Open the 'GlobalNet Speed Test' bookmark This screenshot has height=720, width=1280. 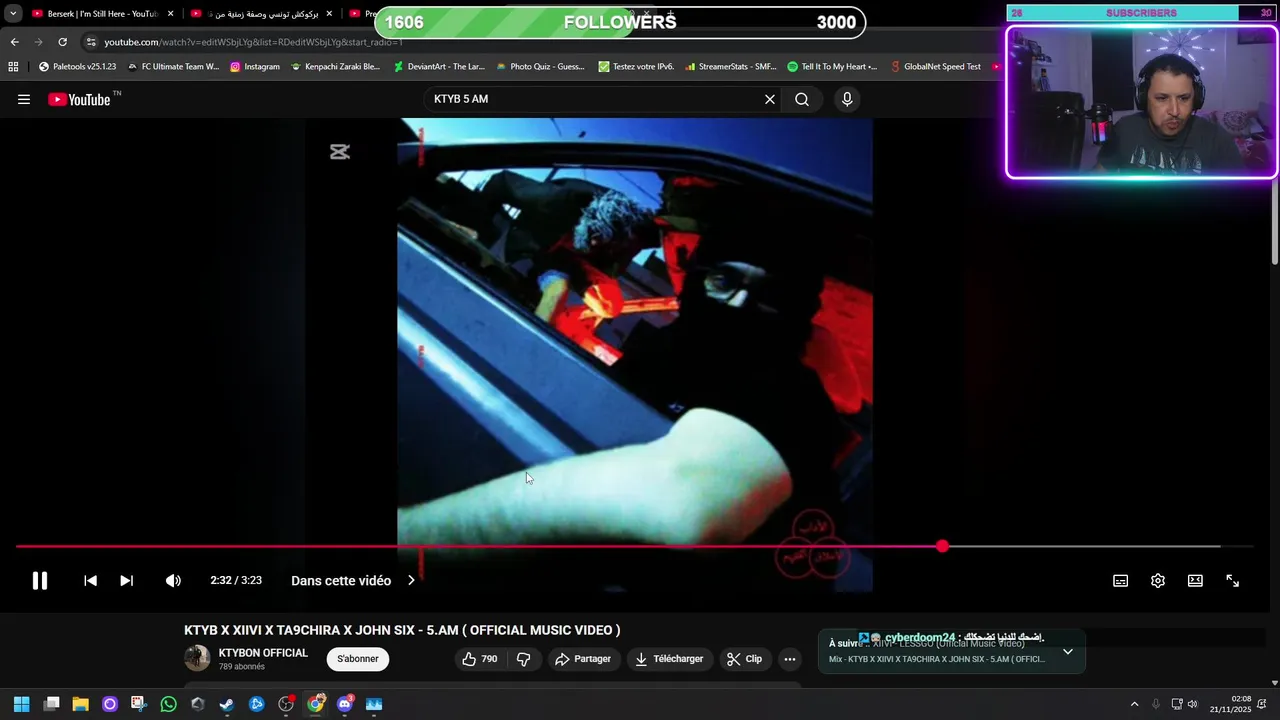pyautogui.click(x=934, y=67)
